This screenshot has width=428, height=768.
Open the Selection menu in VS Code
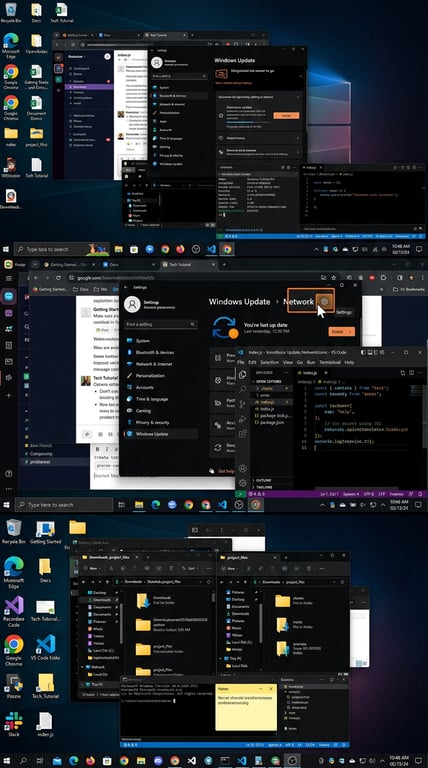[269, 362]
